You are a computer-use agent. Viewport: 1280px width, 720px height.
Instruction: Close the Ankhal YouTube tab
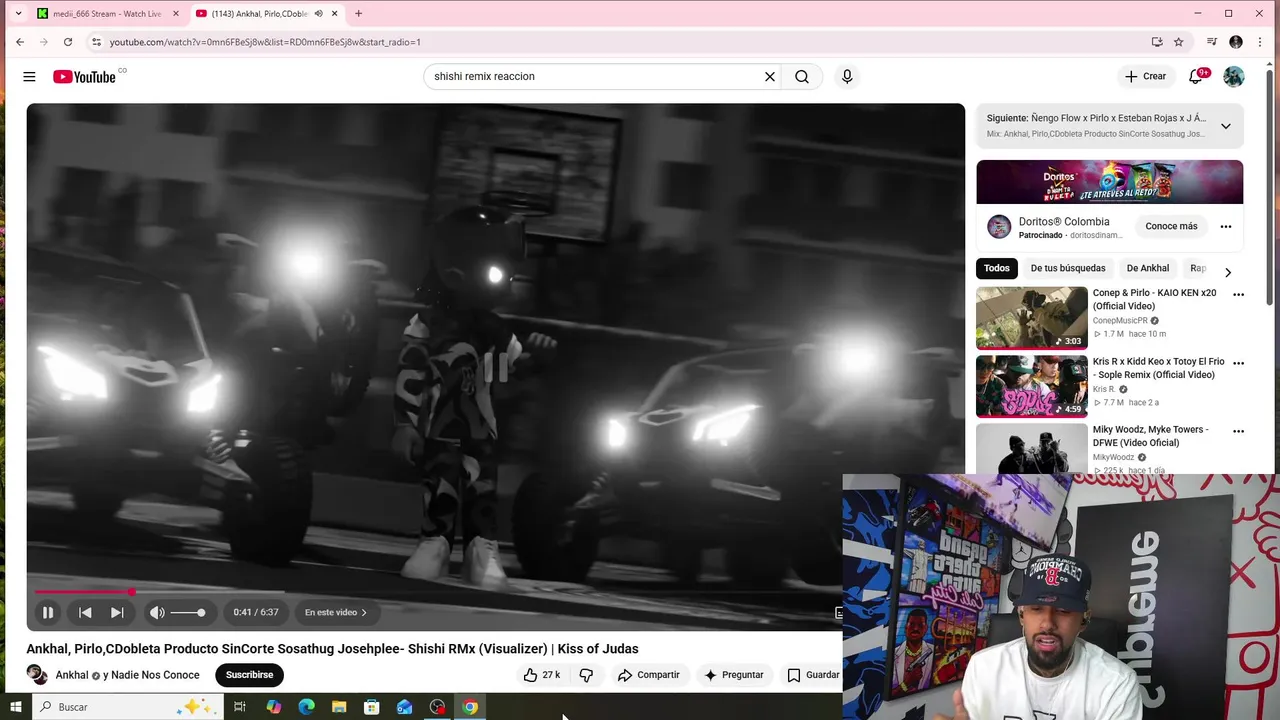click(x=335, y=14)
